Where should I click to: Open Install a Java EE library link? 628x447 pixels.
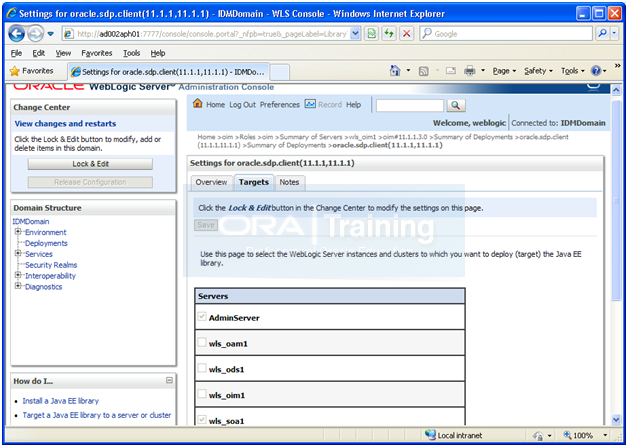pyautogui.click(x=60, y=401)
